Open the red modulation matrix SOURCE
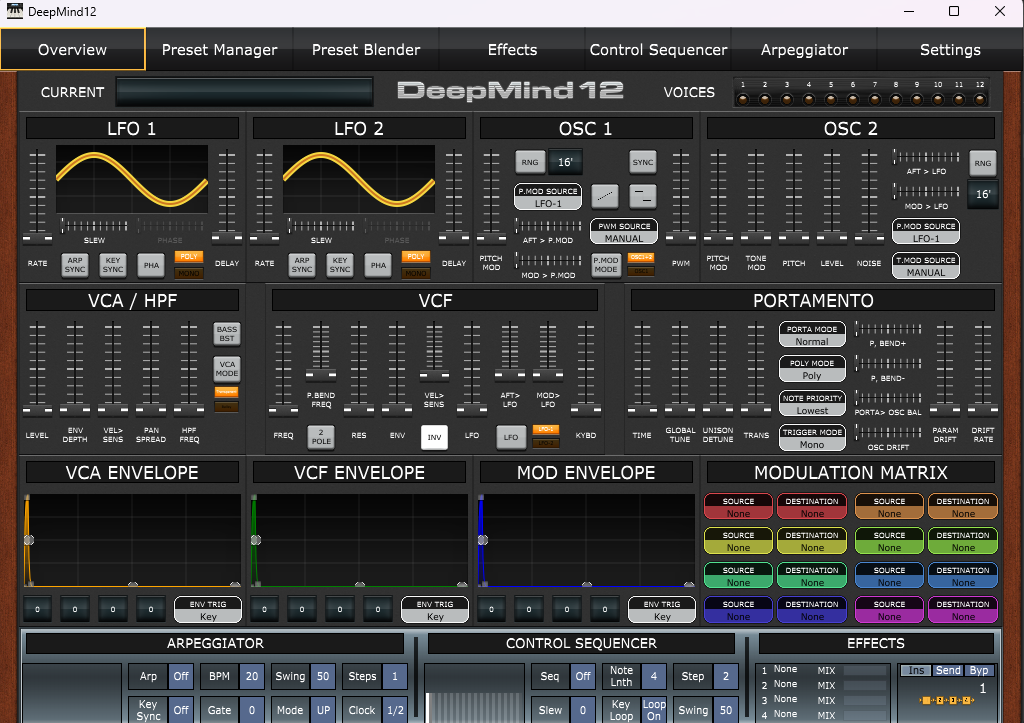This screenshot has width=1024, height=723. (x=738, y=507)
